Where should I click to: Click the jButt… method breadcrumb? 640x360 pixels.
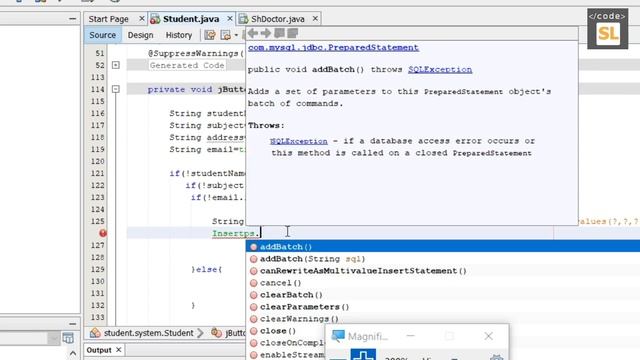(x=235, y=333)
